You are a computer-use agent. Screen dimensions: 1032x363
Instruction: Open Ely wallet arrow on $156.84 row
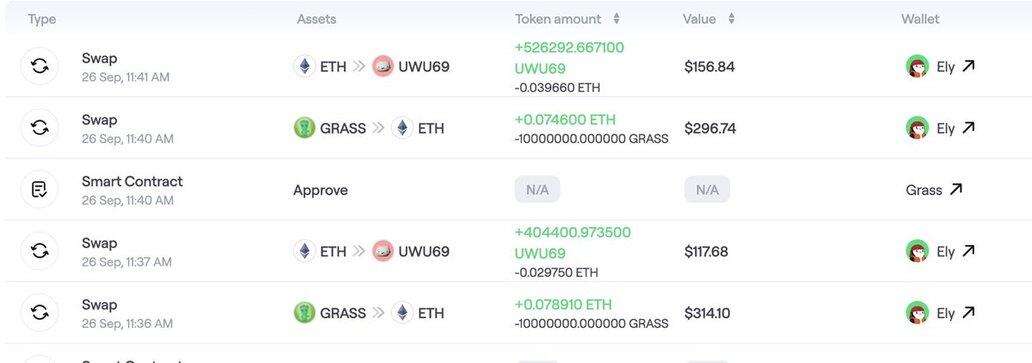pyautogui.click(x=968, y=66)
